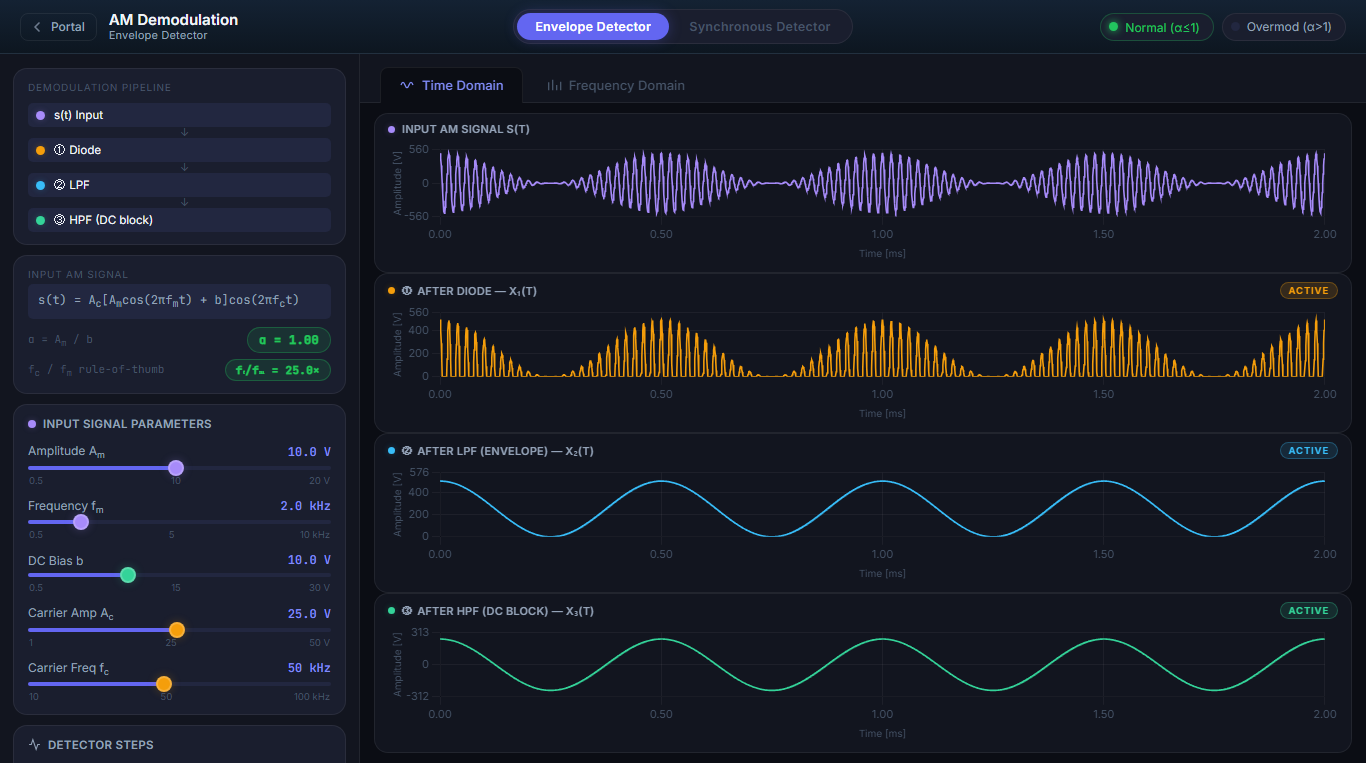Click the back chevron icon in Portal button
1366x763 pixels.
[38, 27]
